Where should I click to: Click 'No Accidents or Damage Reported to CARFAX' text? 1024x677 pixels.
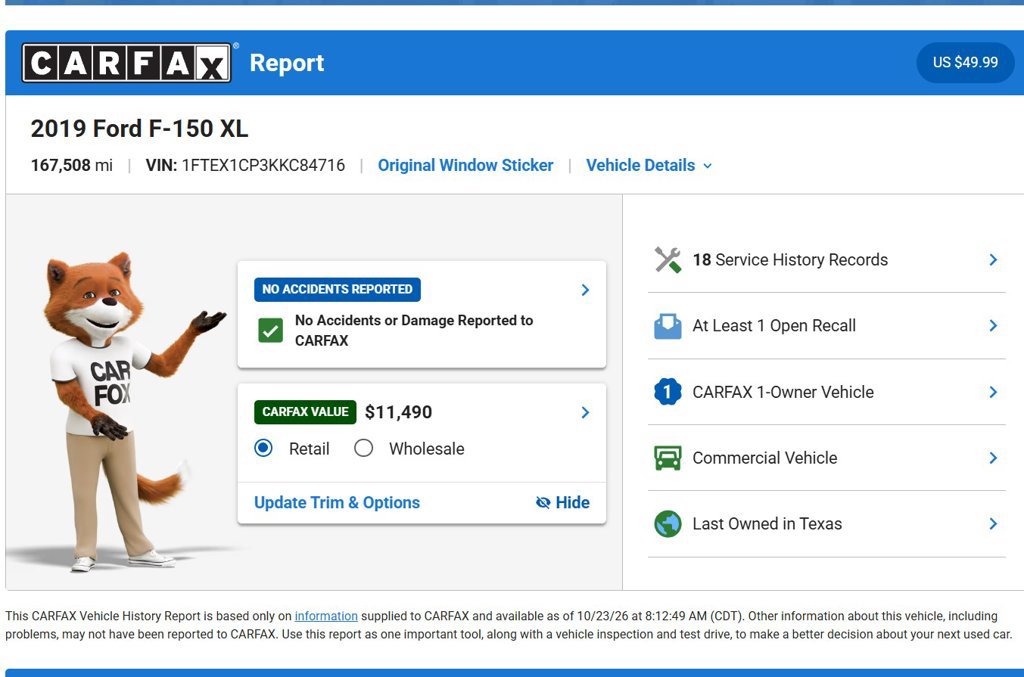(x=413, y=330)
